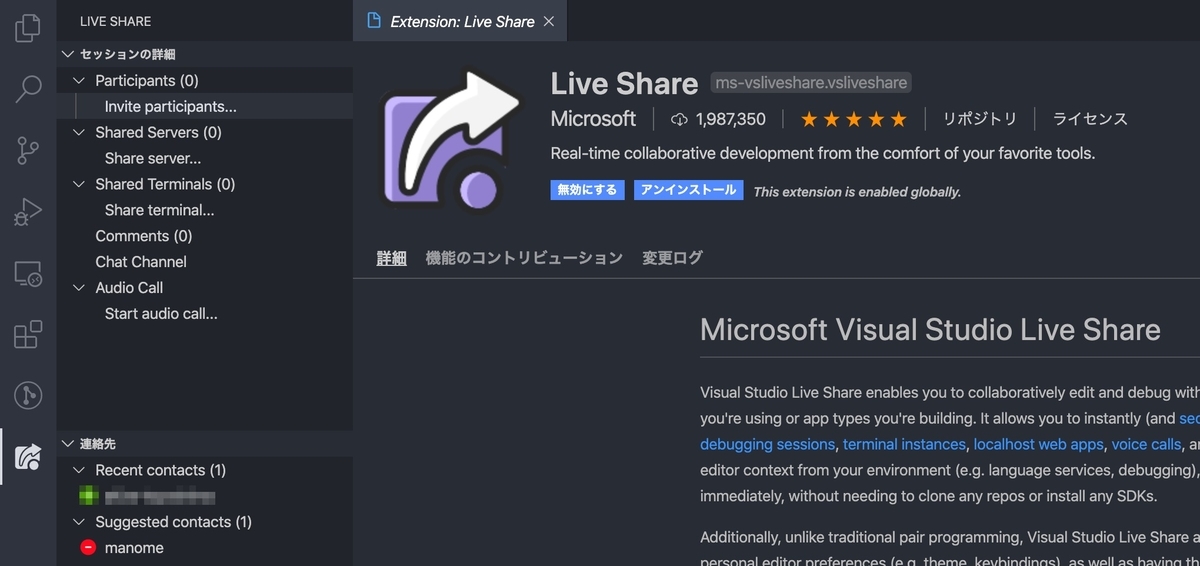This screenshot has height=566, width=1200.
Task: Open the Run and Debug view icon
Action: 28,212
